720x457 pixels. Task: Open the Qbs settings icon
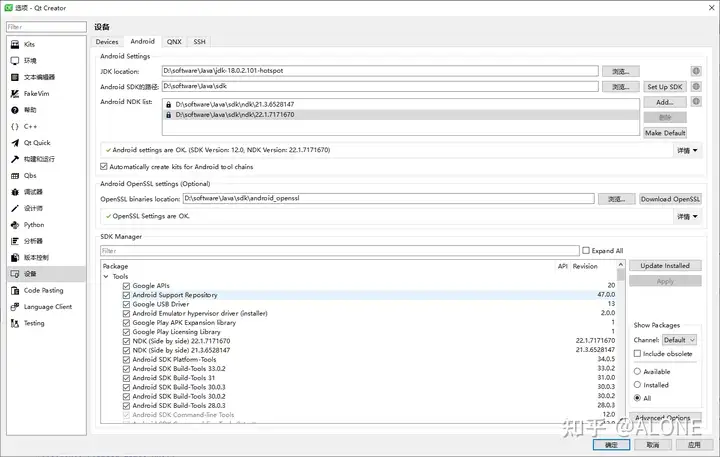[15, 175]
